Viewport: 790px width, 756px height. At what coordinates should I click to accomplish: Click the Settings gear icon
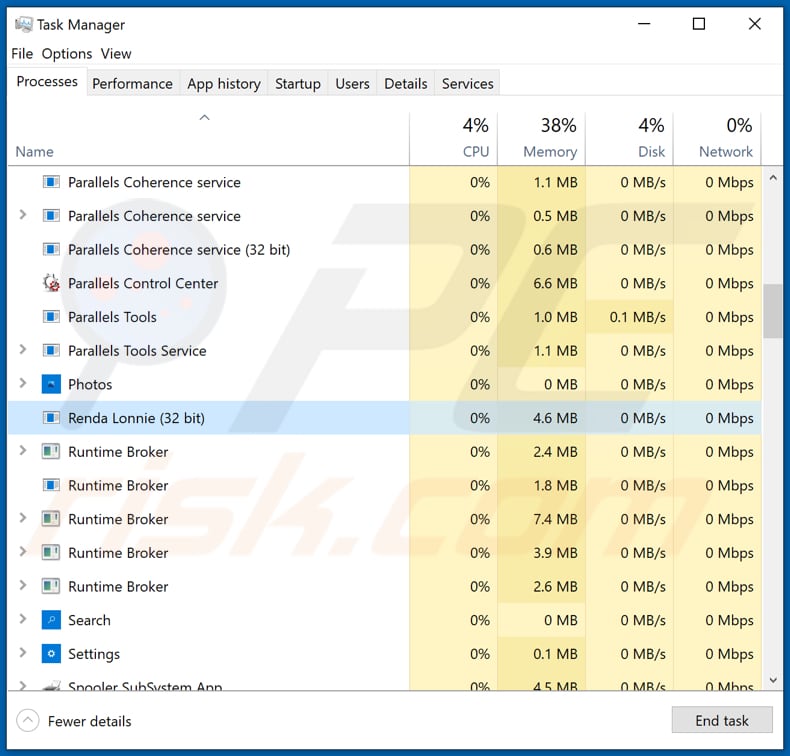(x=51, y=654)
